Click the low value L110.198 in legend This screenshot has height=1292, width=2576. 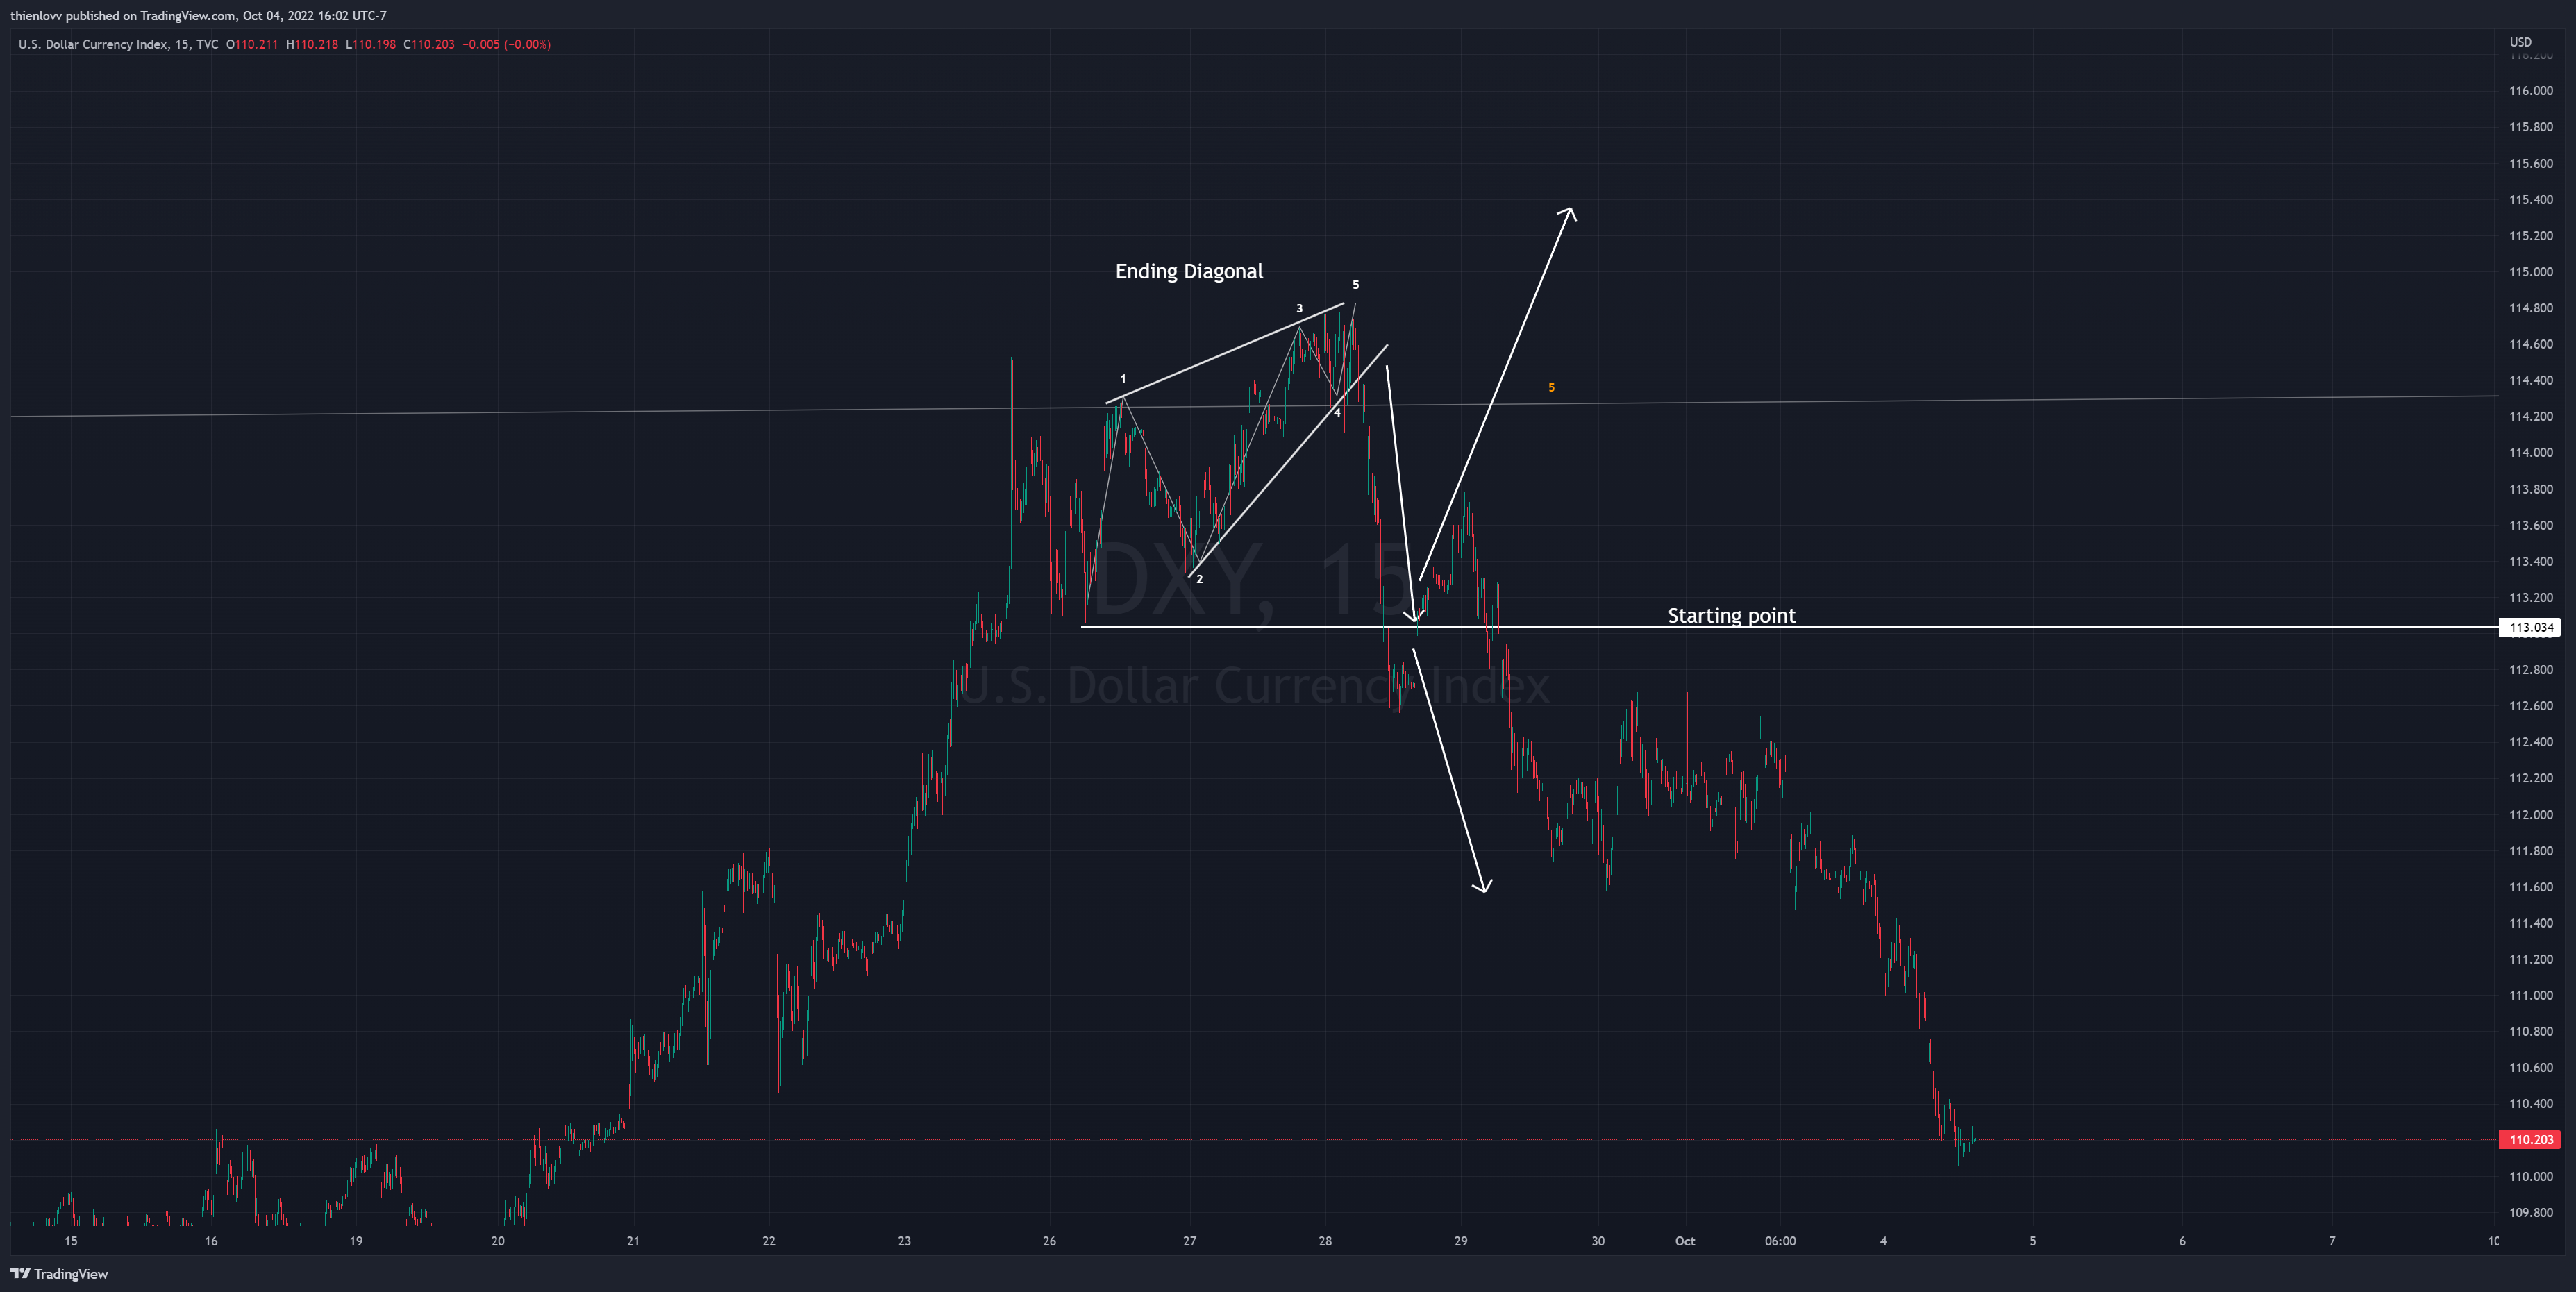(371, 44)
